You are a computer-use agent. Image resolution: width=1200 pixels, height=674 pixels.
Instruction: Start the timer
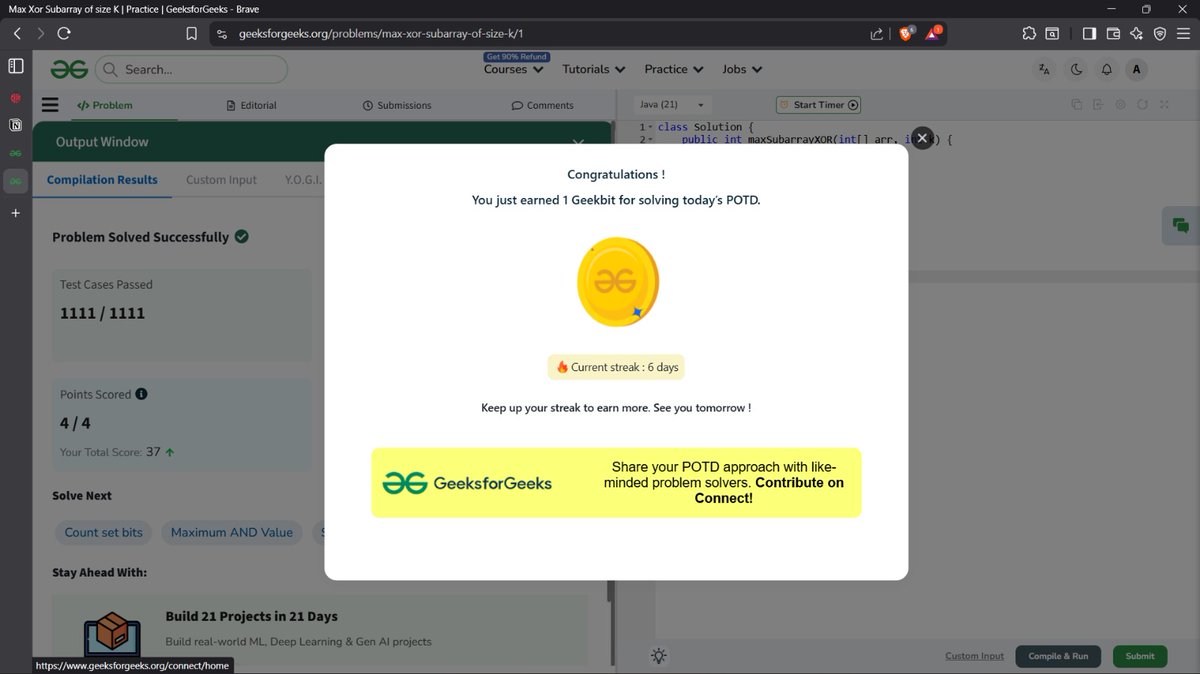818,105
